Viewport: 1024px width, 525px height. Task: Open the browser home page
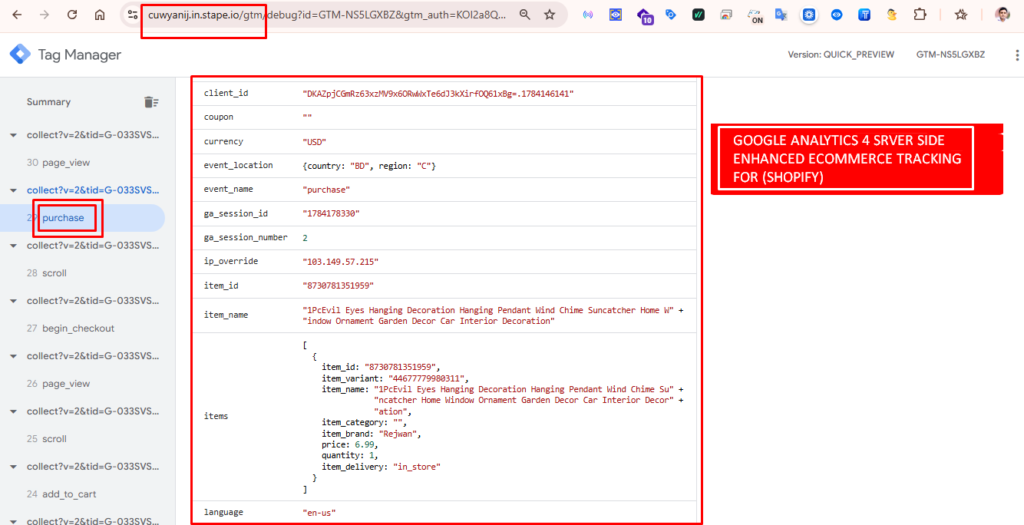pyautogui.click(x=100, y=14)
